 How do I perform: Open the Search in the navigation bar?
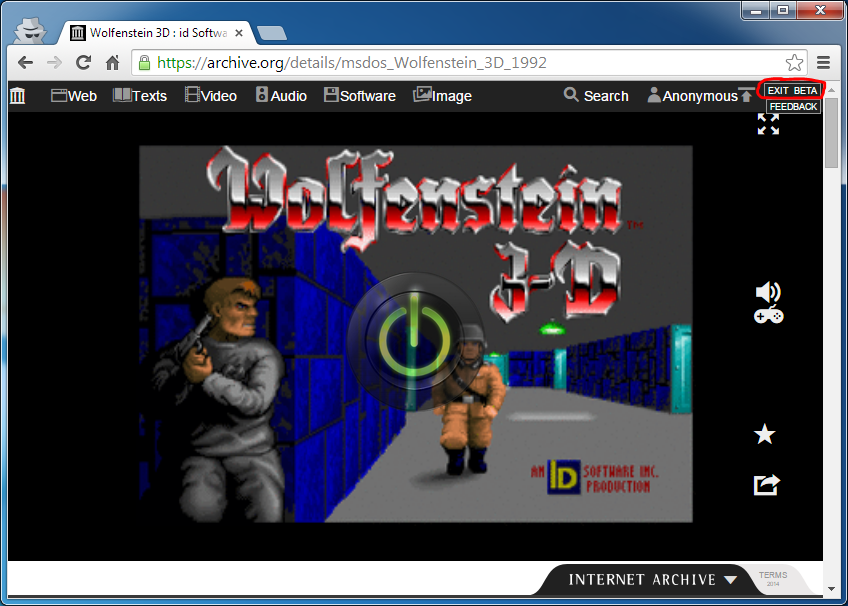[x=596, y=96]
